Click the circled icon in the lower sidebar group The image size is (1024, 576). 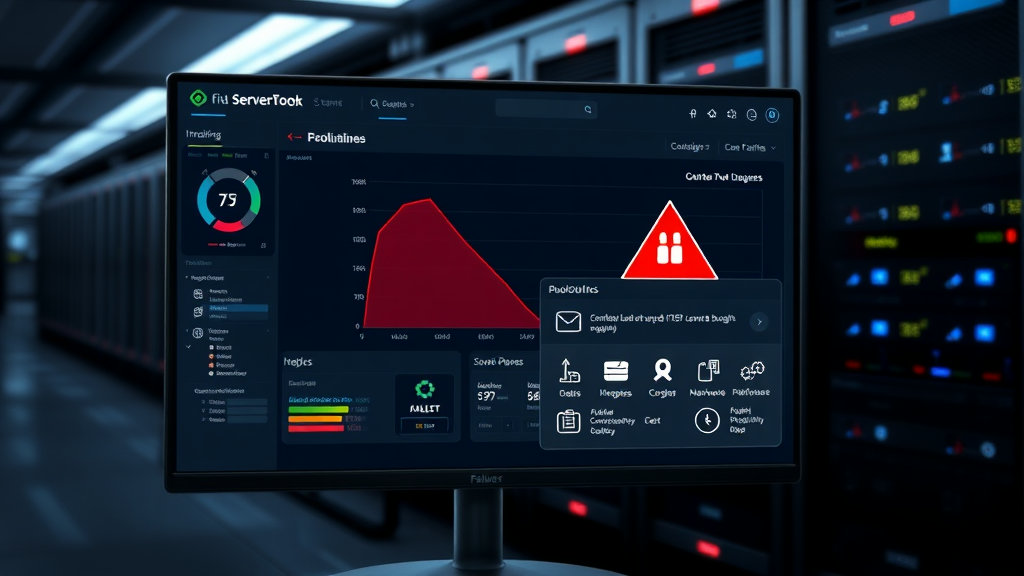coord(198,332)
